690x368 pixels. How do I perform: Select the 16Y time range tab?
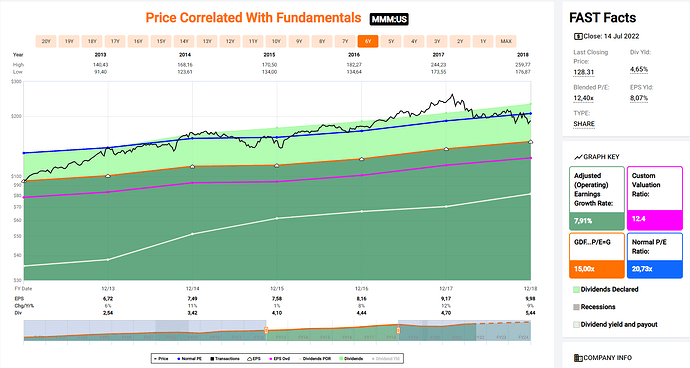pyautogui.click(x=138, y=41)
